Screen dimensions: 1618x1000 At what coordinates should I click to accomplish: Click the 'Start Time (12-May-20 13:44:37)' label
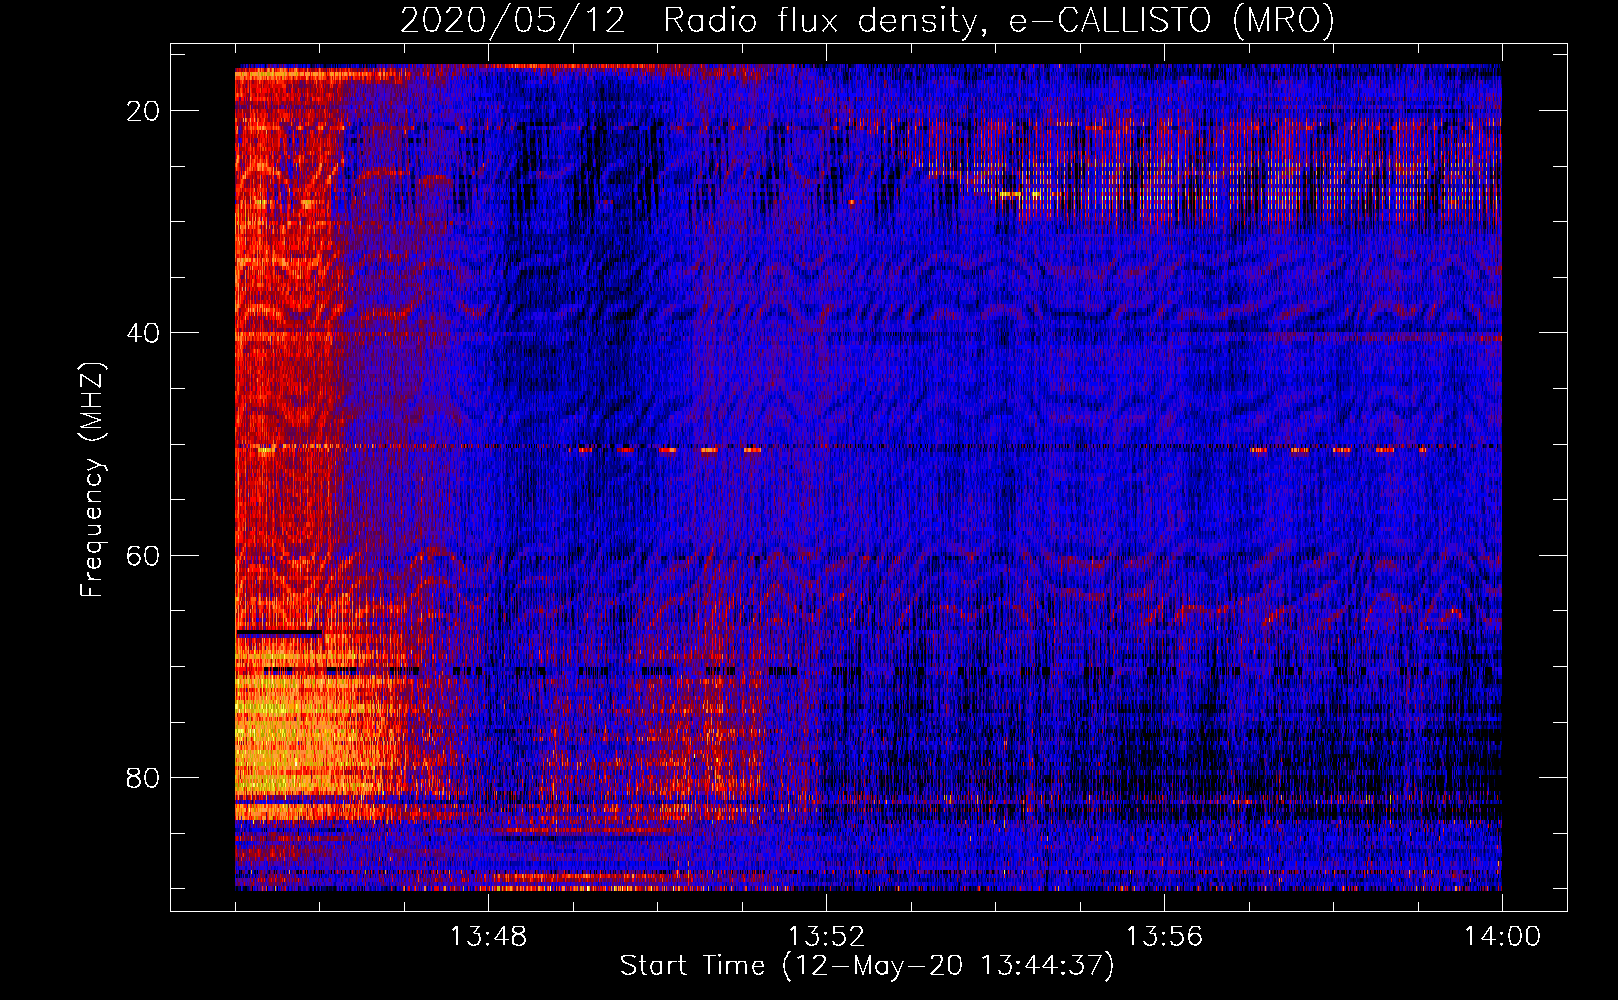pos(867,966)
